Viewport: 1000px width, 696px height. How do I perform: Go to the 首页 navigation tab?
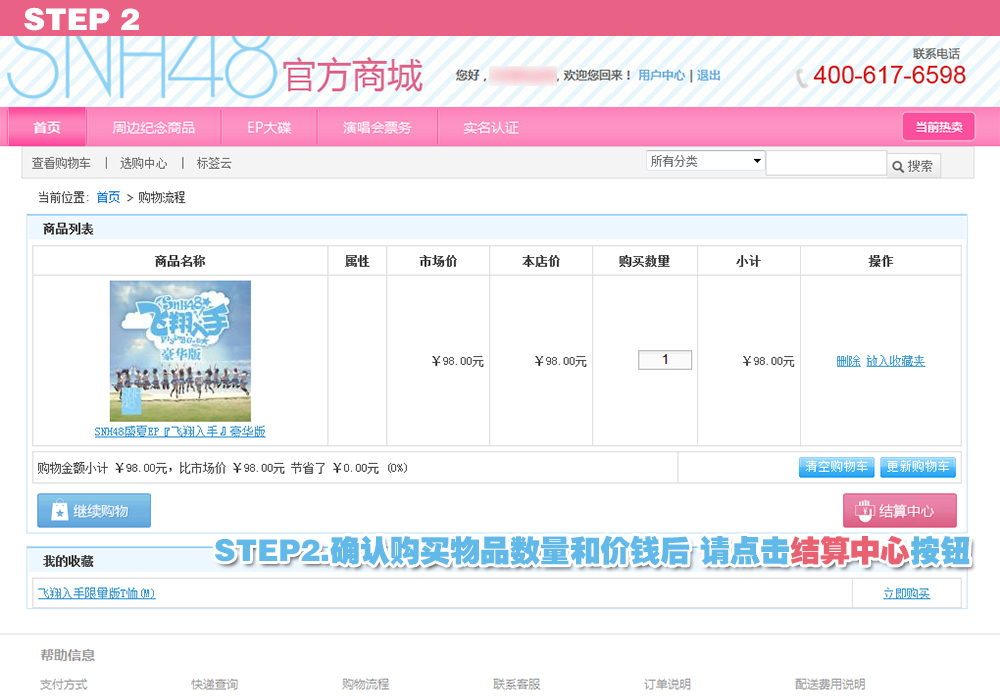[47, 128]
